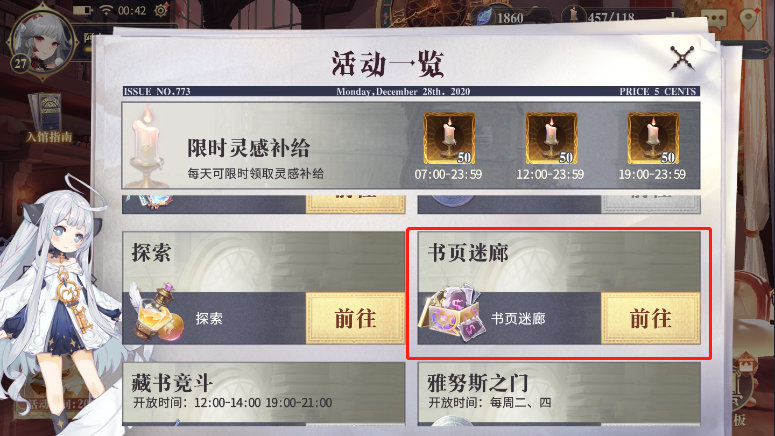Tap the feather currency counter showing 1860

point(509,18)
